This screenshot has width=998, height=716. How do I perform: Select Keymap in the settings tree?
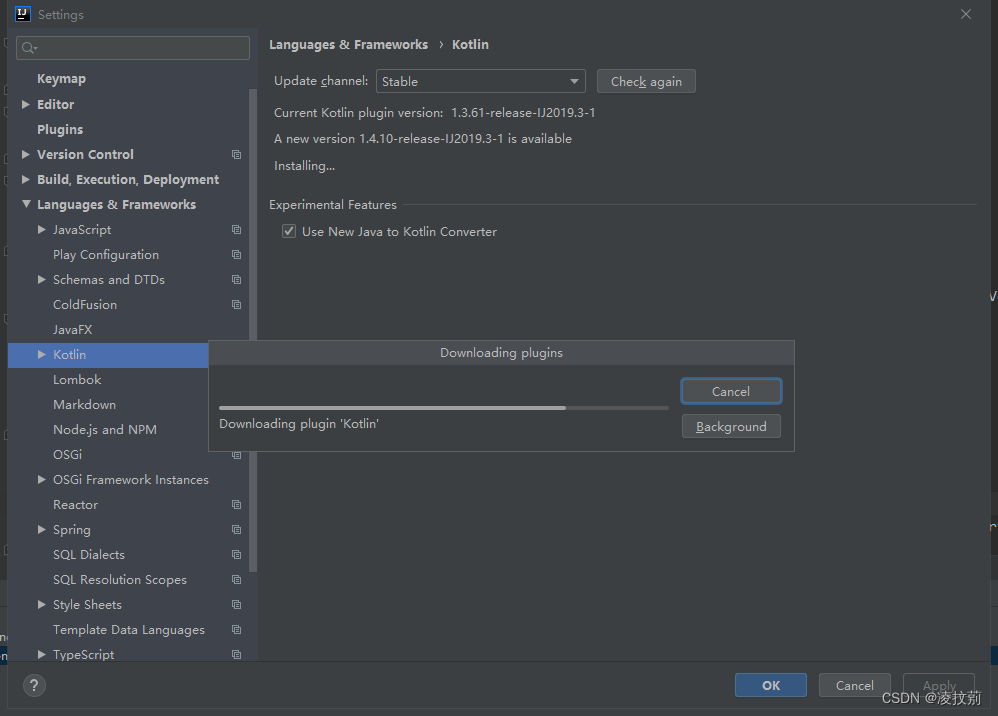point(61,79)
